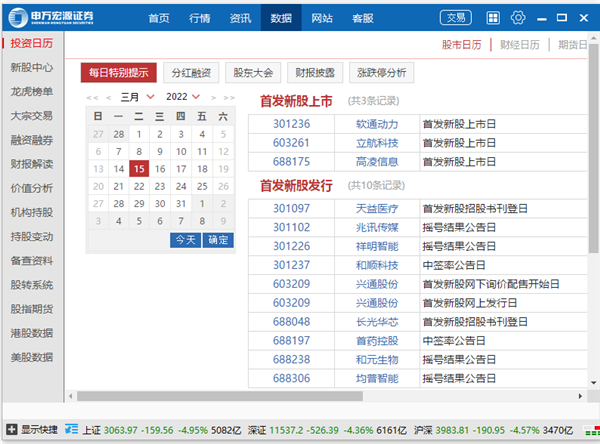
Task: Expand the 2022 year dropdown
Action: click(x=196, y=97)
